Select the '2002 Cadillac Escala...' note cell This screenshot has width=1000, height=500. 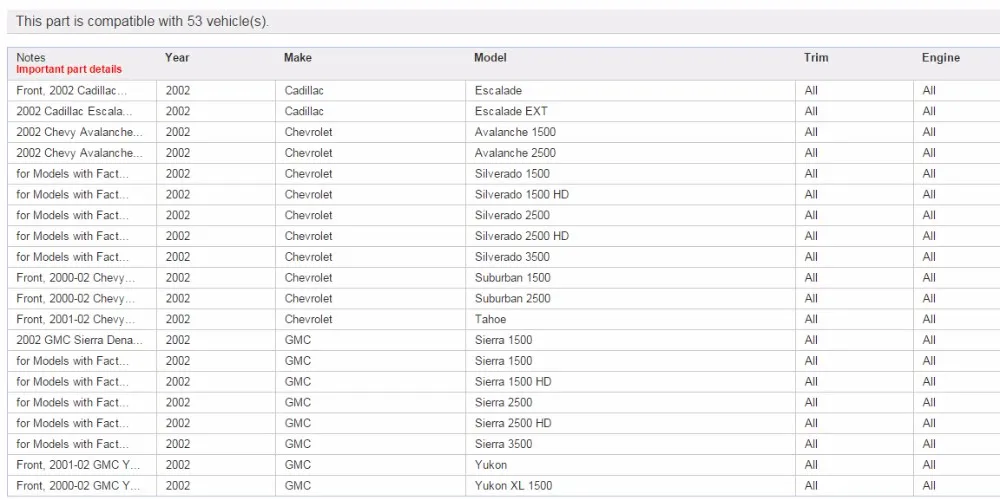pyautogui.click(x=82, y=112)
